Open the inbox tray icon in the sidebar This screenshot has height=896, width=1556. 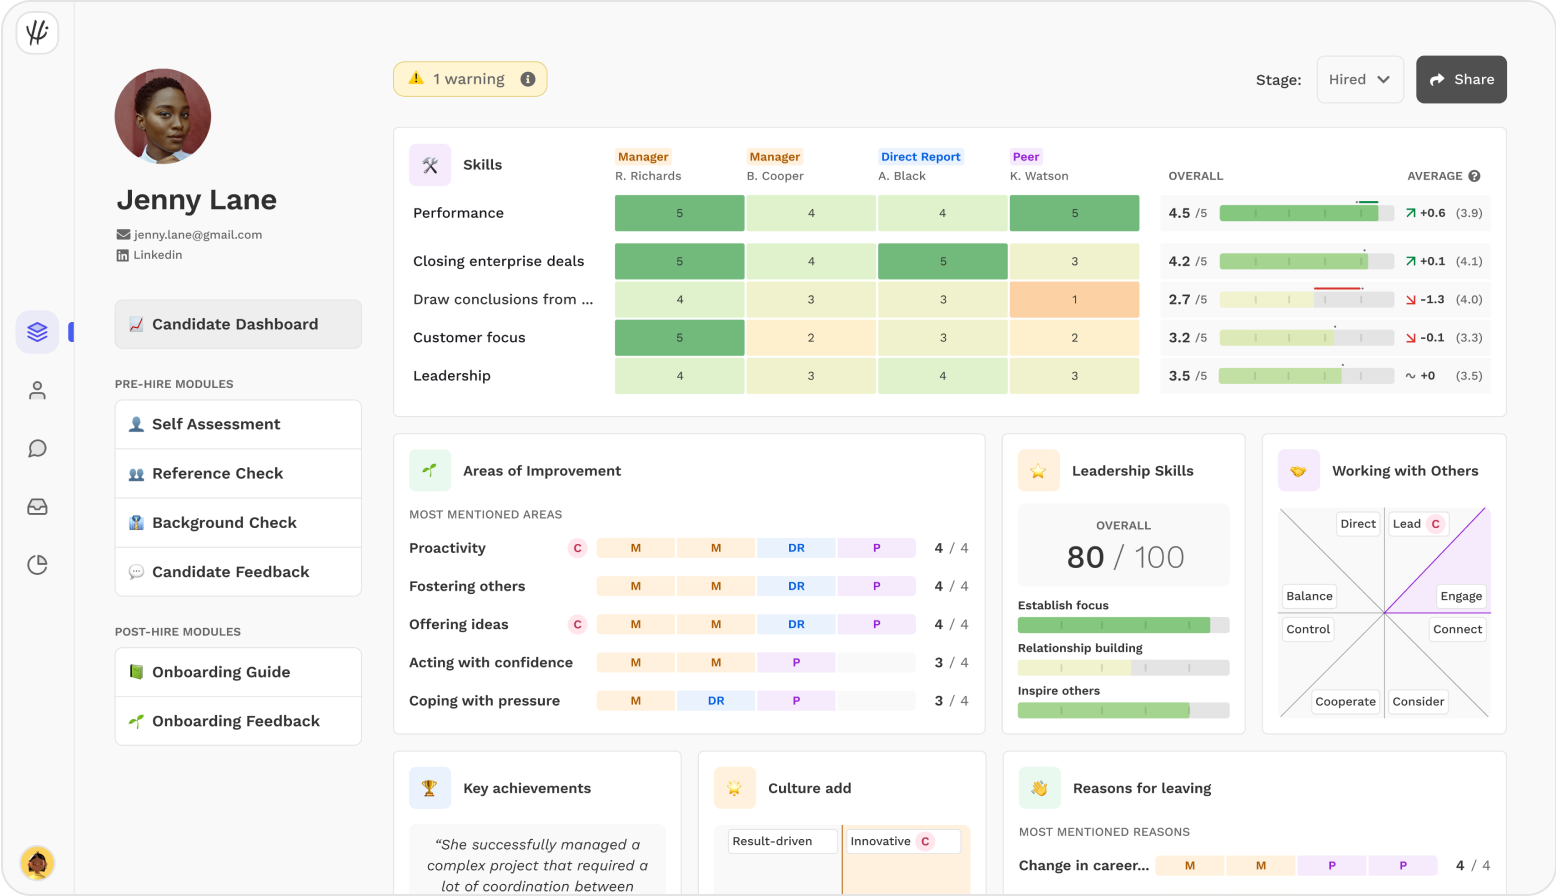click(x=37, y=507)
